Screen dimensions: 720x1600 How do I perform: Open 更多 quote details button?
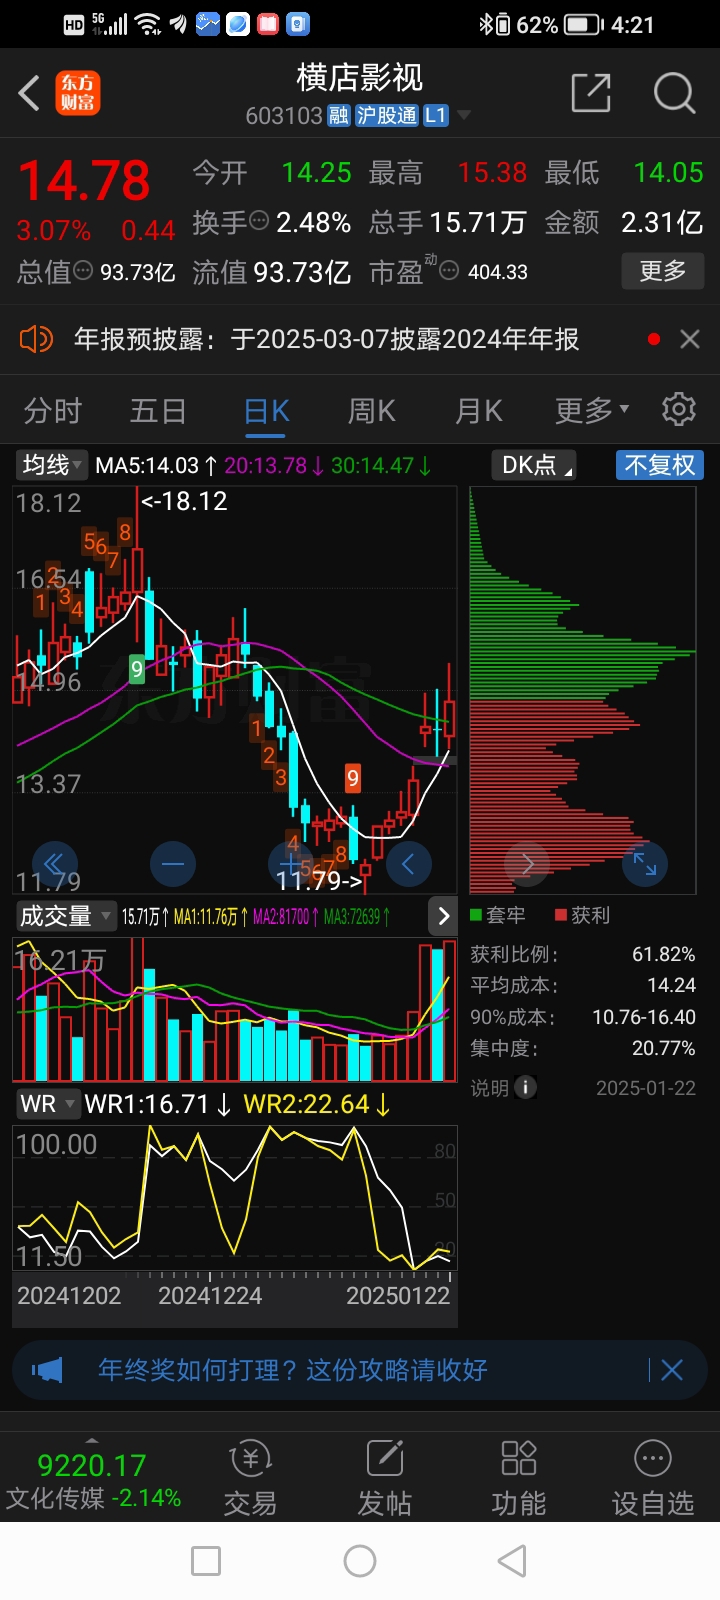point(663,271)
